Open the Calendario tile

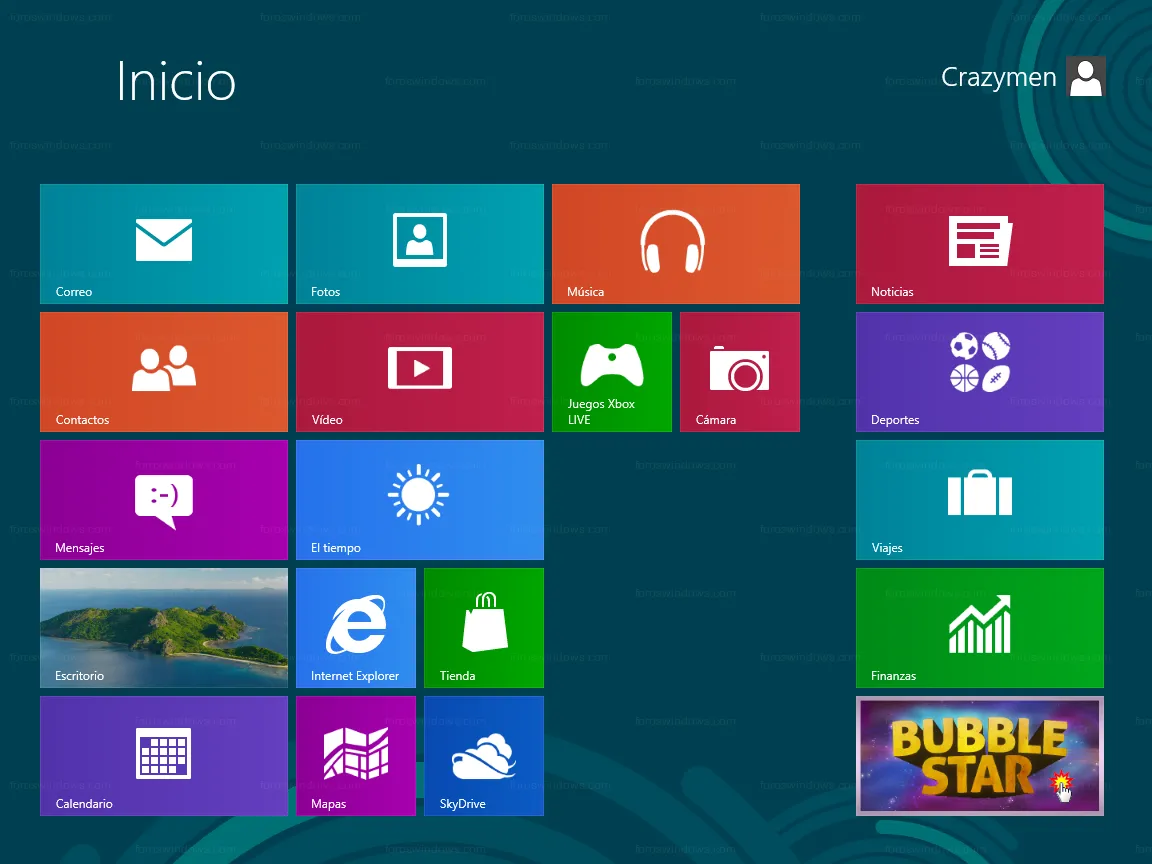coord(164,756)
